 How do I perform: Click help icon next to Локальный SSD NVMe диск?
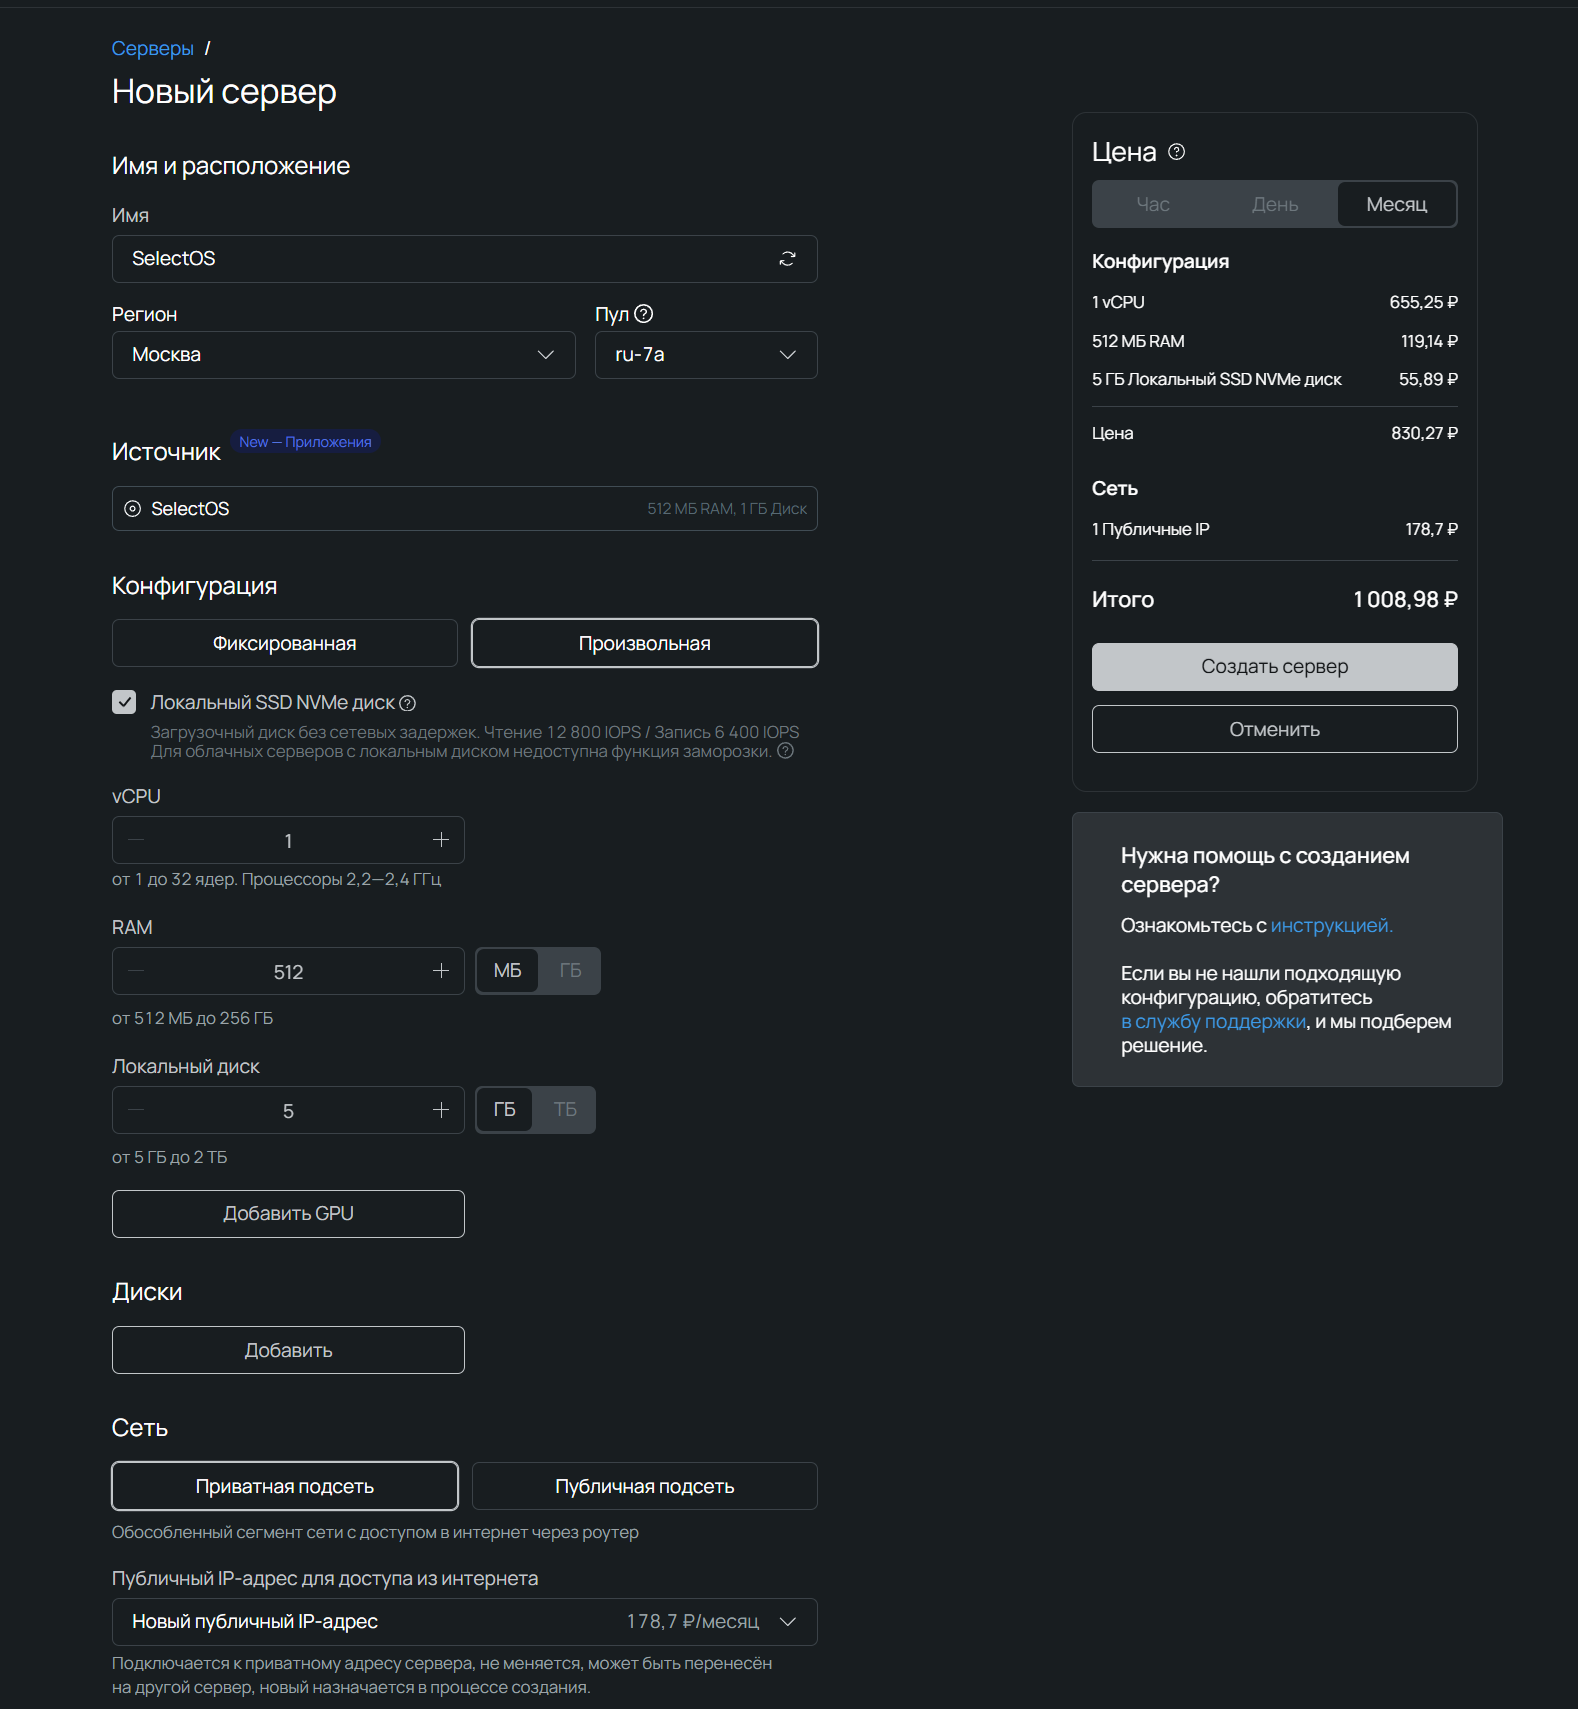point(408,703)
